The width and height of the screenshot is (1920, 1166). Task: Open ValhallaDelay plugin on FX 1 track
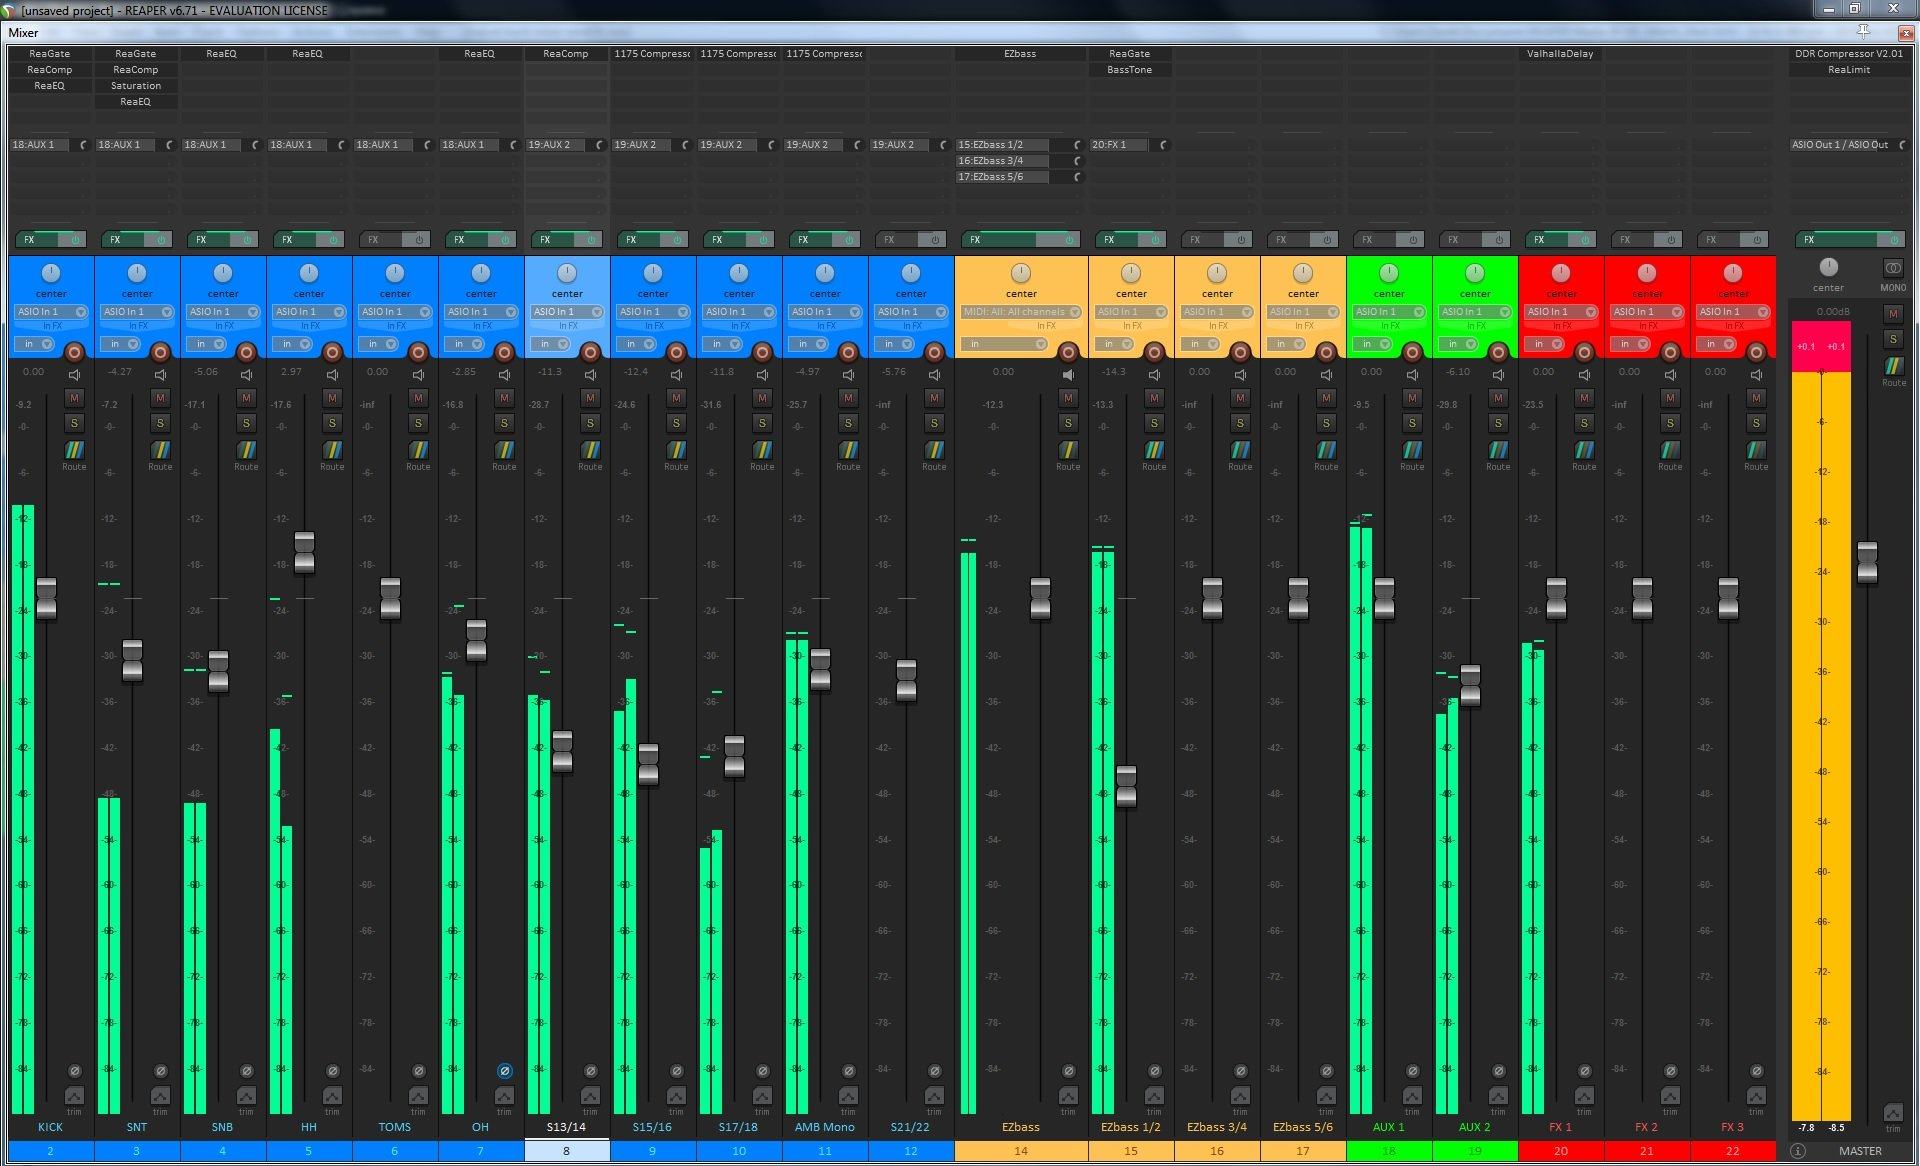(x=1560, y=54)
